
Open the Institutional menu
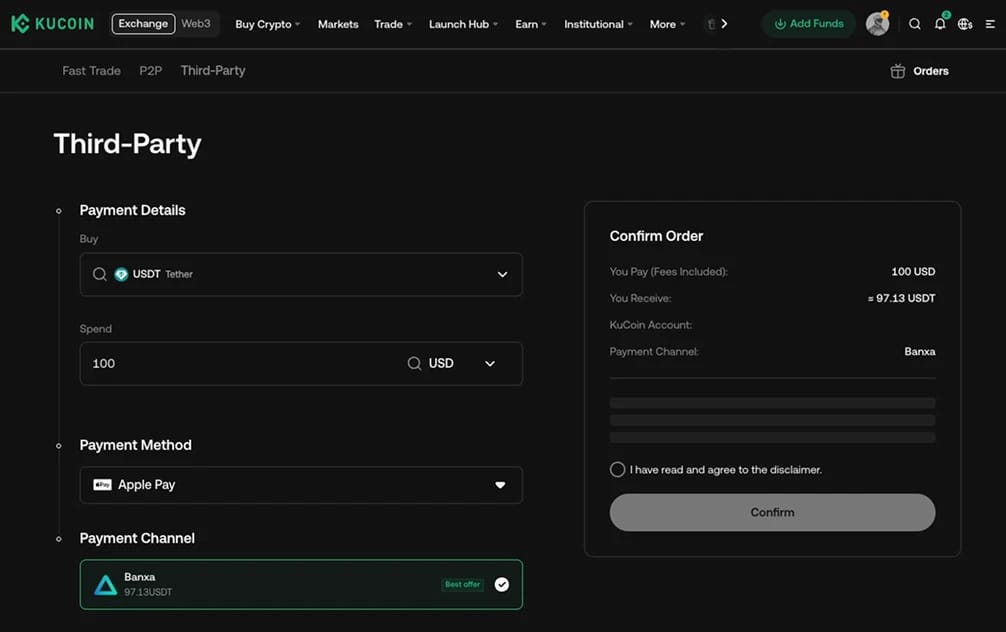pyautogui.click(x=598, y=24)
